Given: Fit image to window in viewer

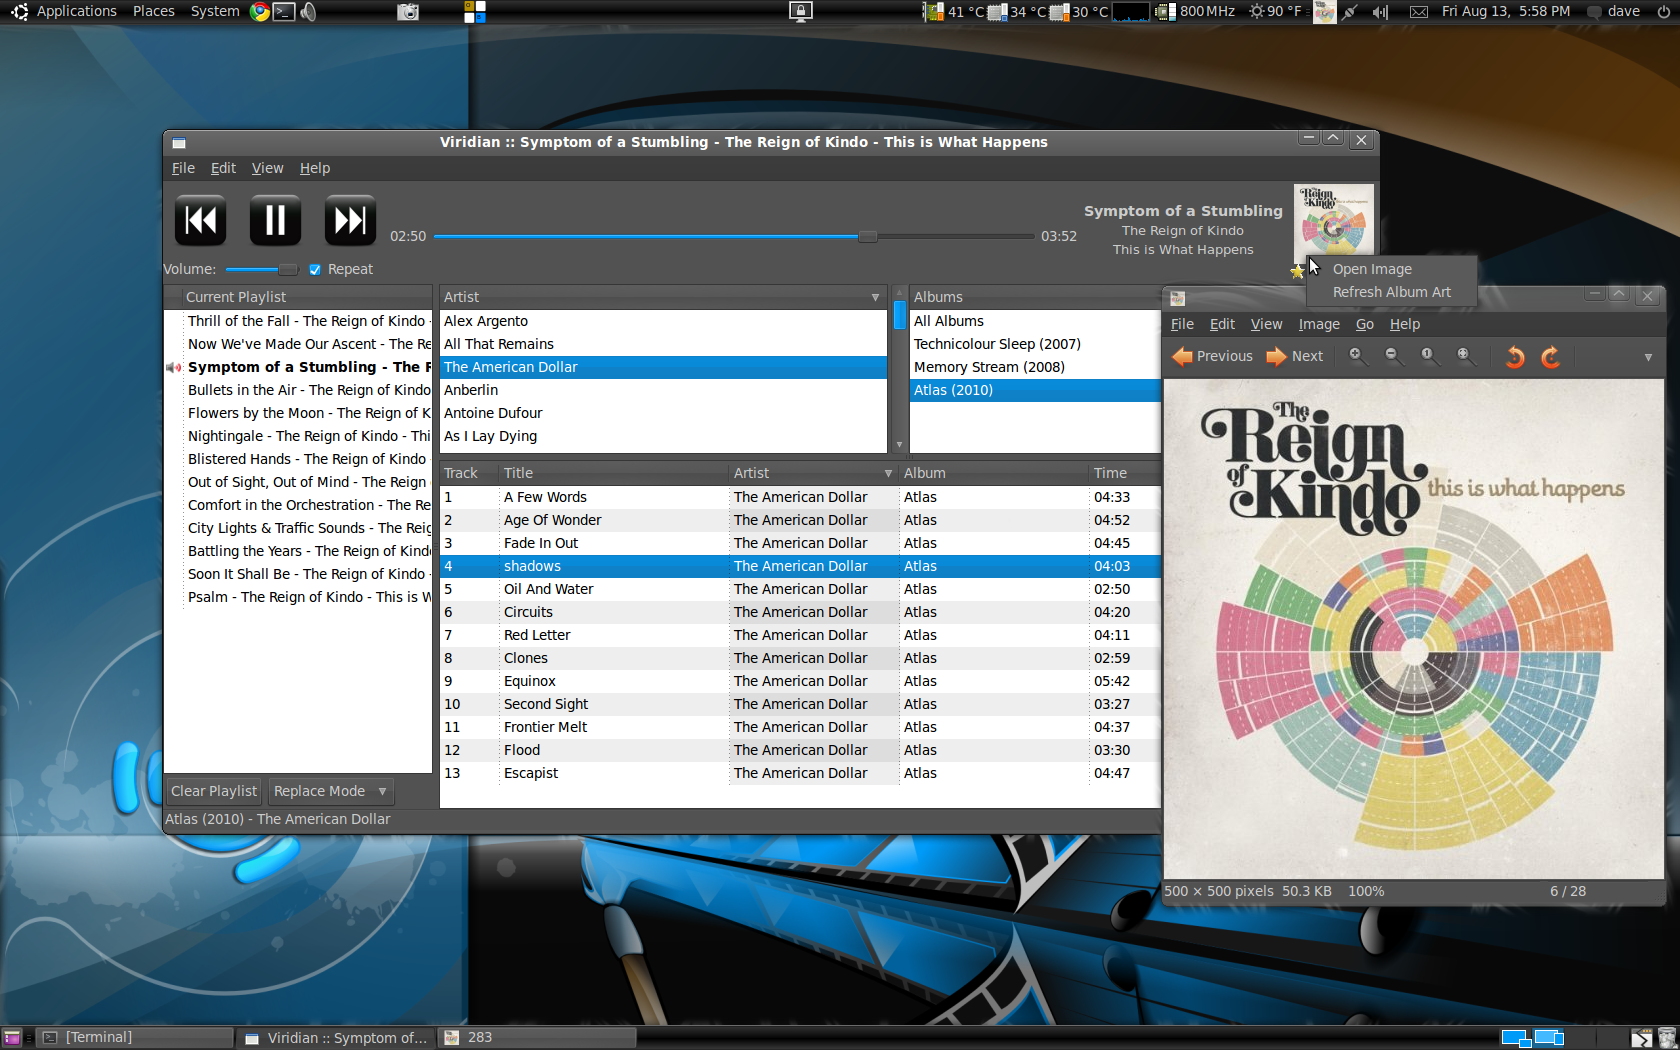Looking at the screenshot, I should click(1465, 356).
